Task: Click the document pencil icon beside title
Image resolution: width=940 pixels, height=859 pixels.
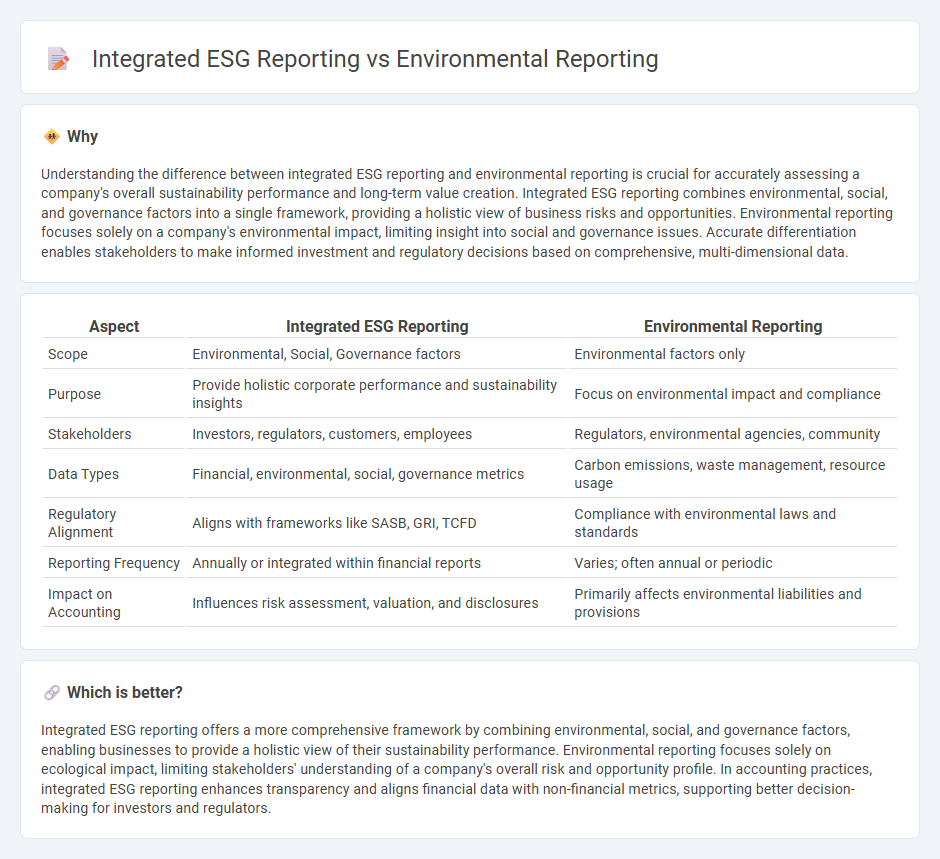Action: pos(58,59)
